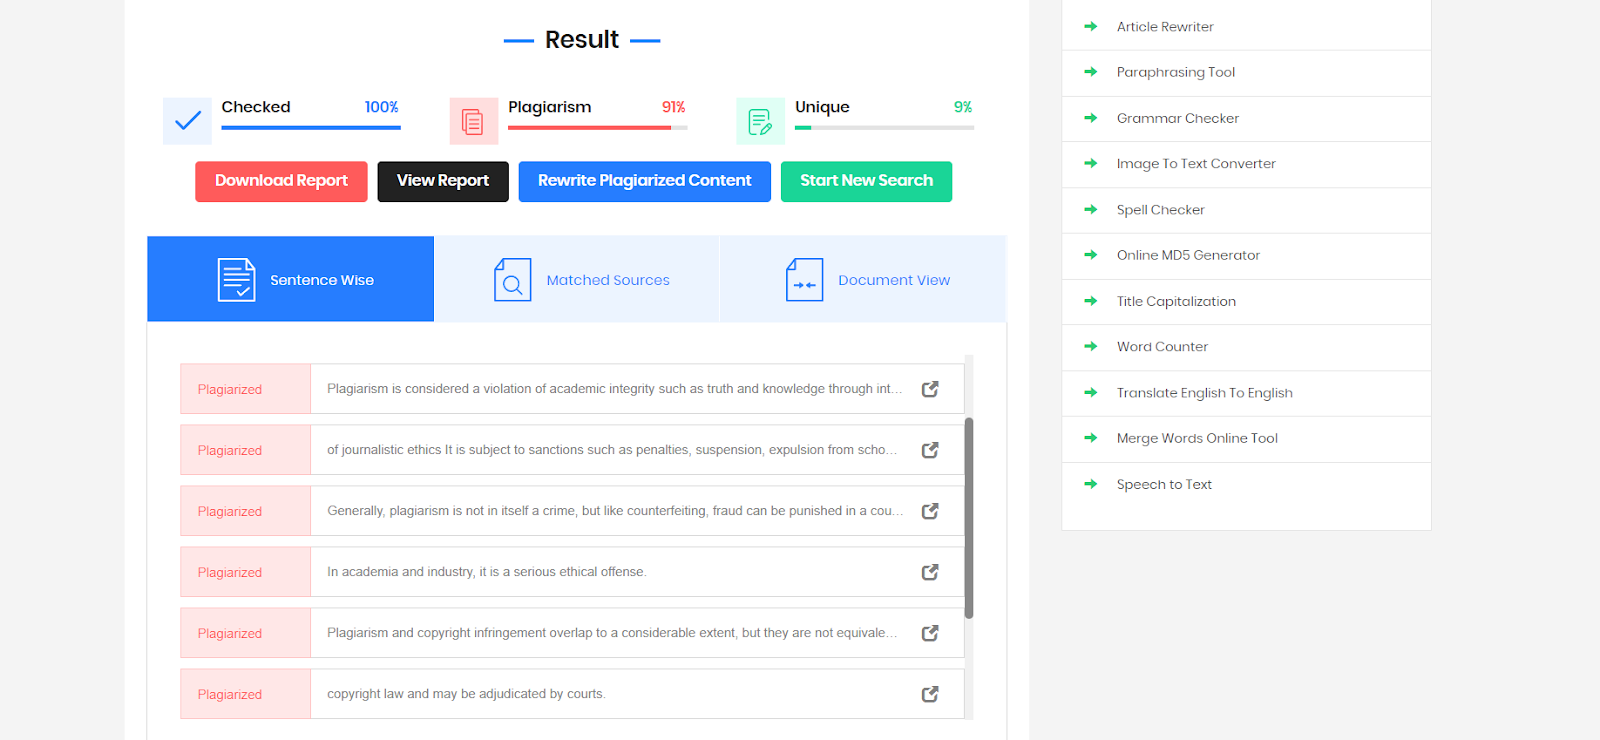The width and height of the screenshot is (1600, 740).
Task: Click green arrow beside Online MD5 Generator
Action: coord(1091,255)
